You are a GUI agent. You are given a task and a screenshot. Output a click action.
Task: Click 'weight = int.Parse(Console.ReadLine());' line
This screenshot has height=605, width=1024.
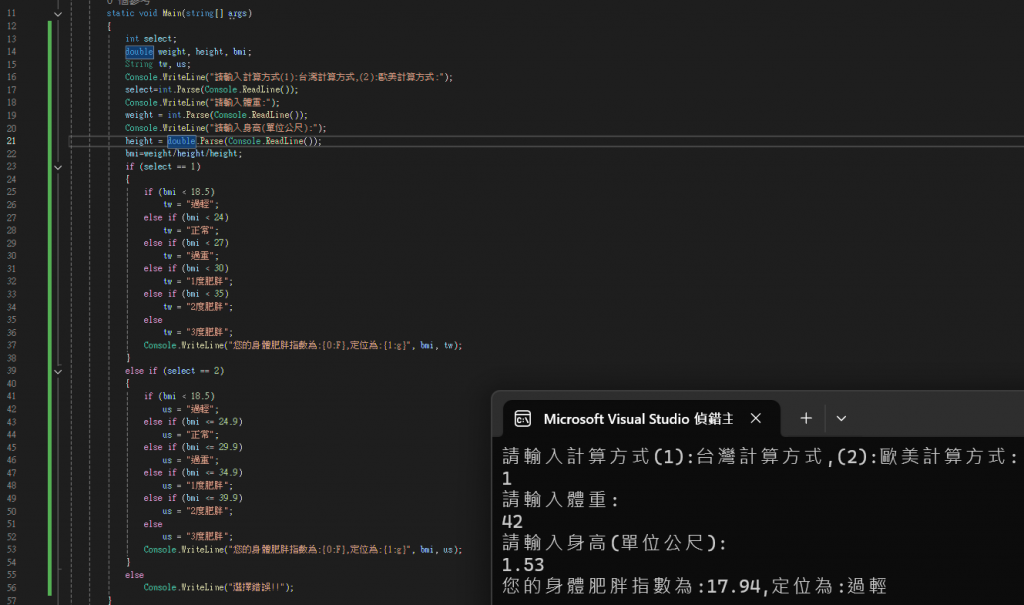pos(216,115)
